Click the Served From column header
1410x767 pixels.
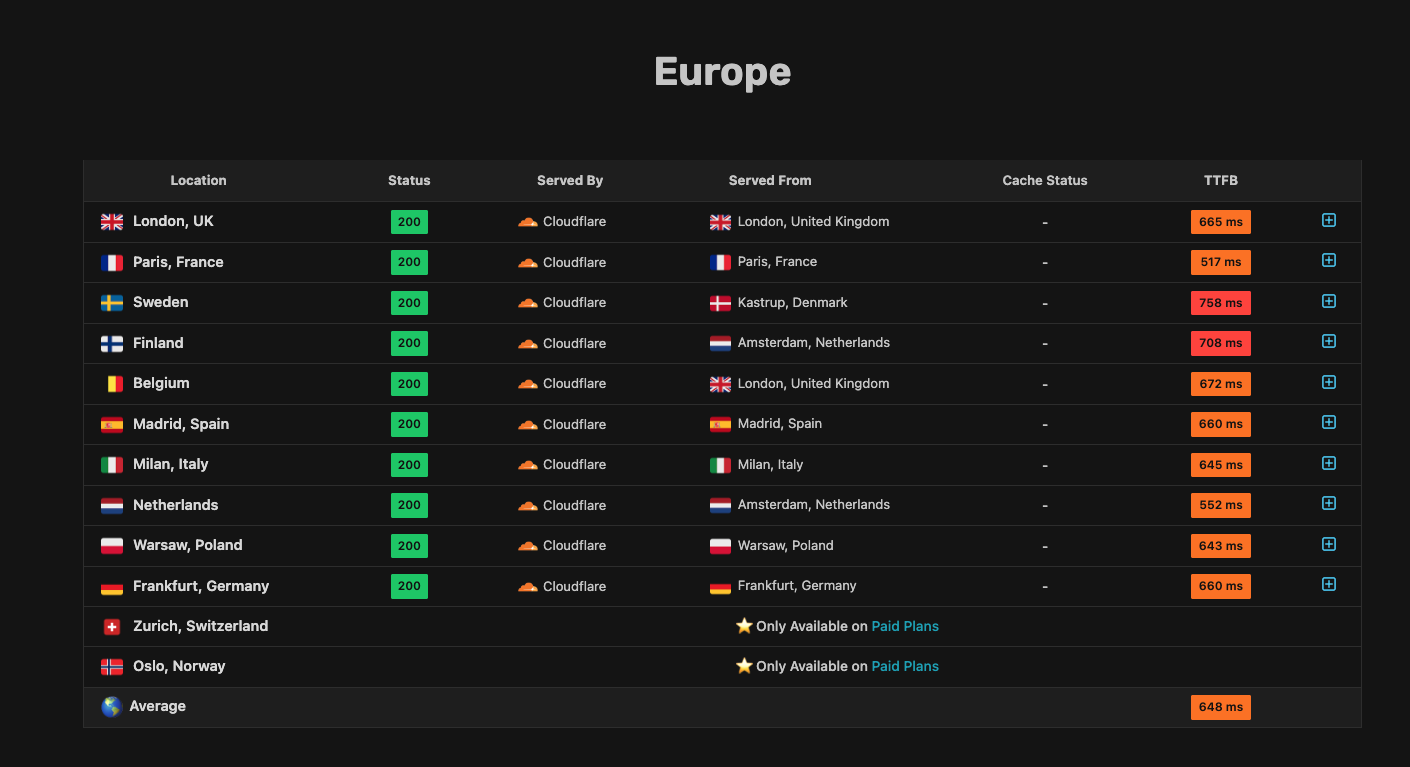click(770, 181)
